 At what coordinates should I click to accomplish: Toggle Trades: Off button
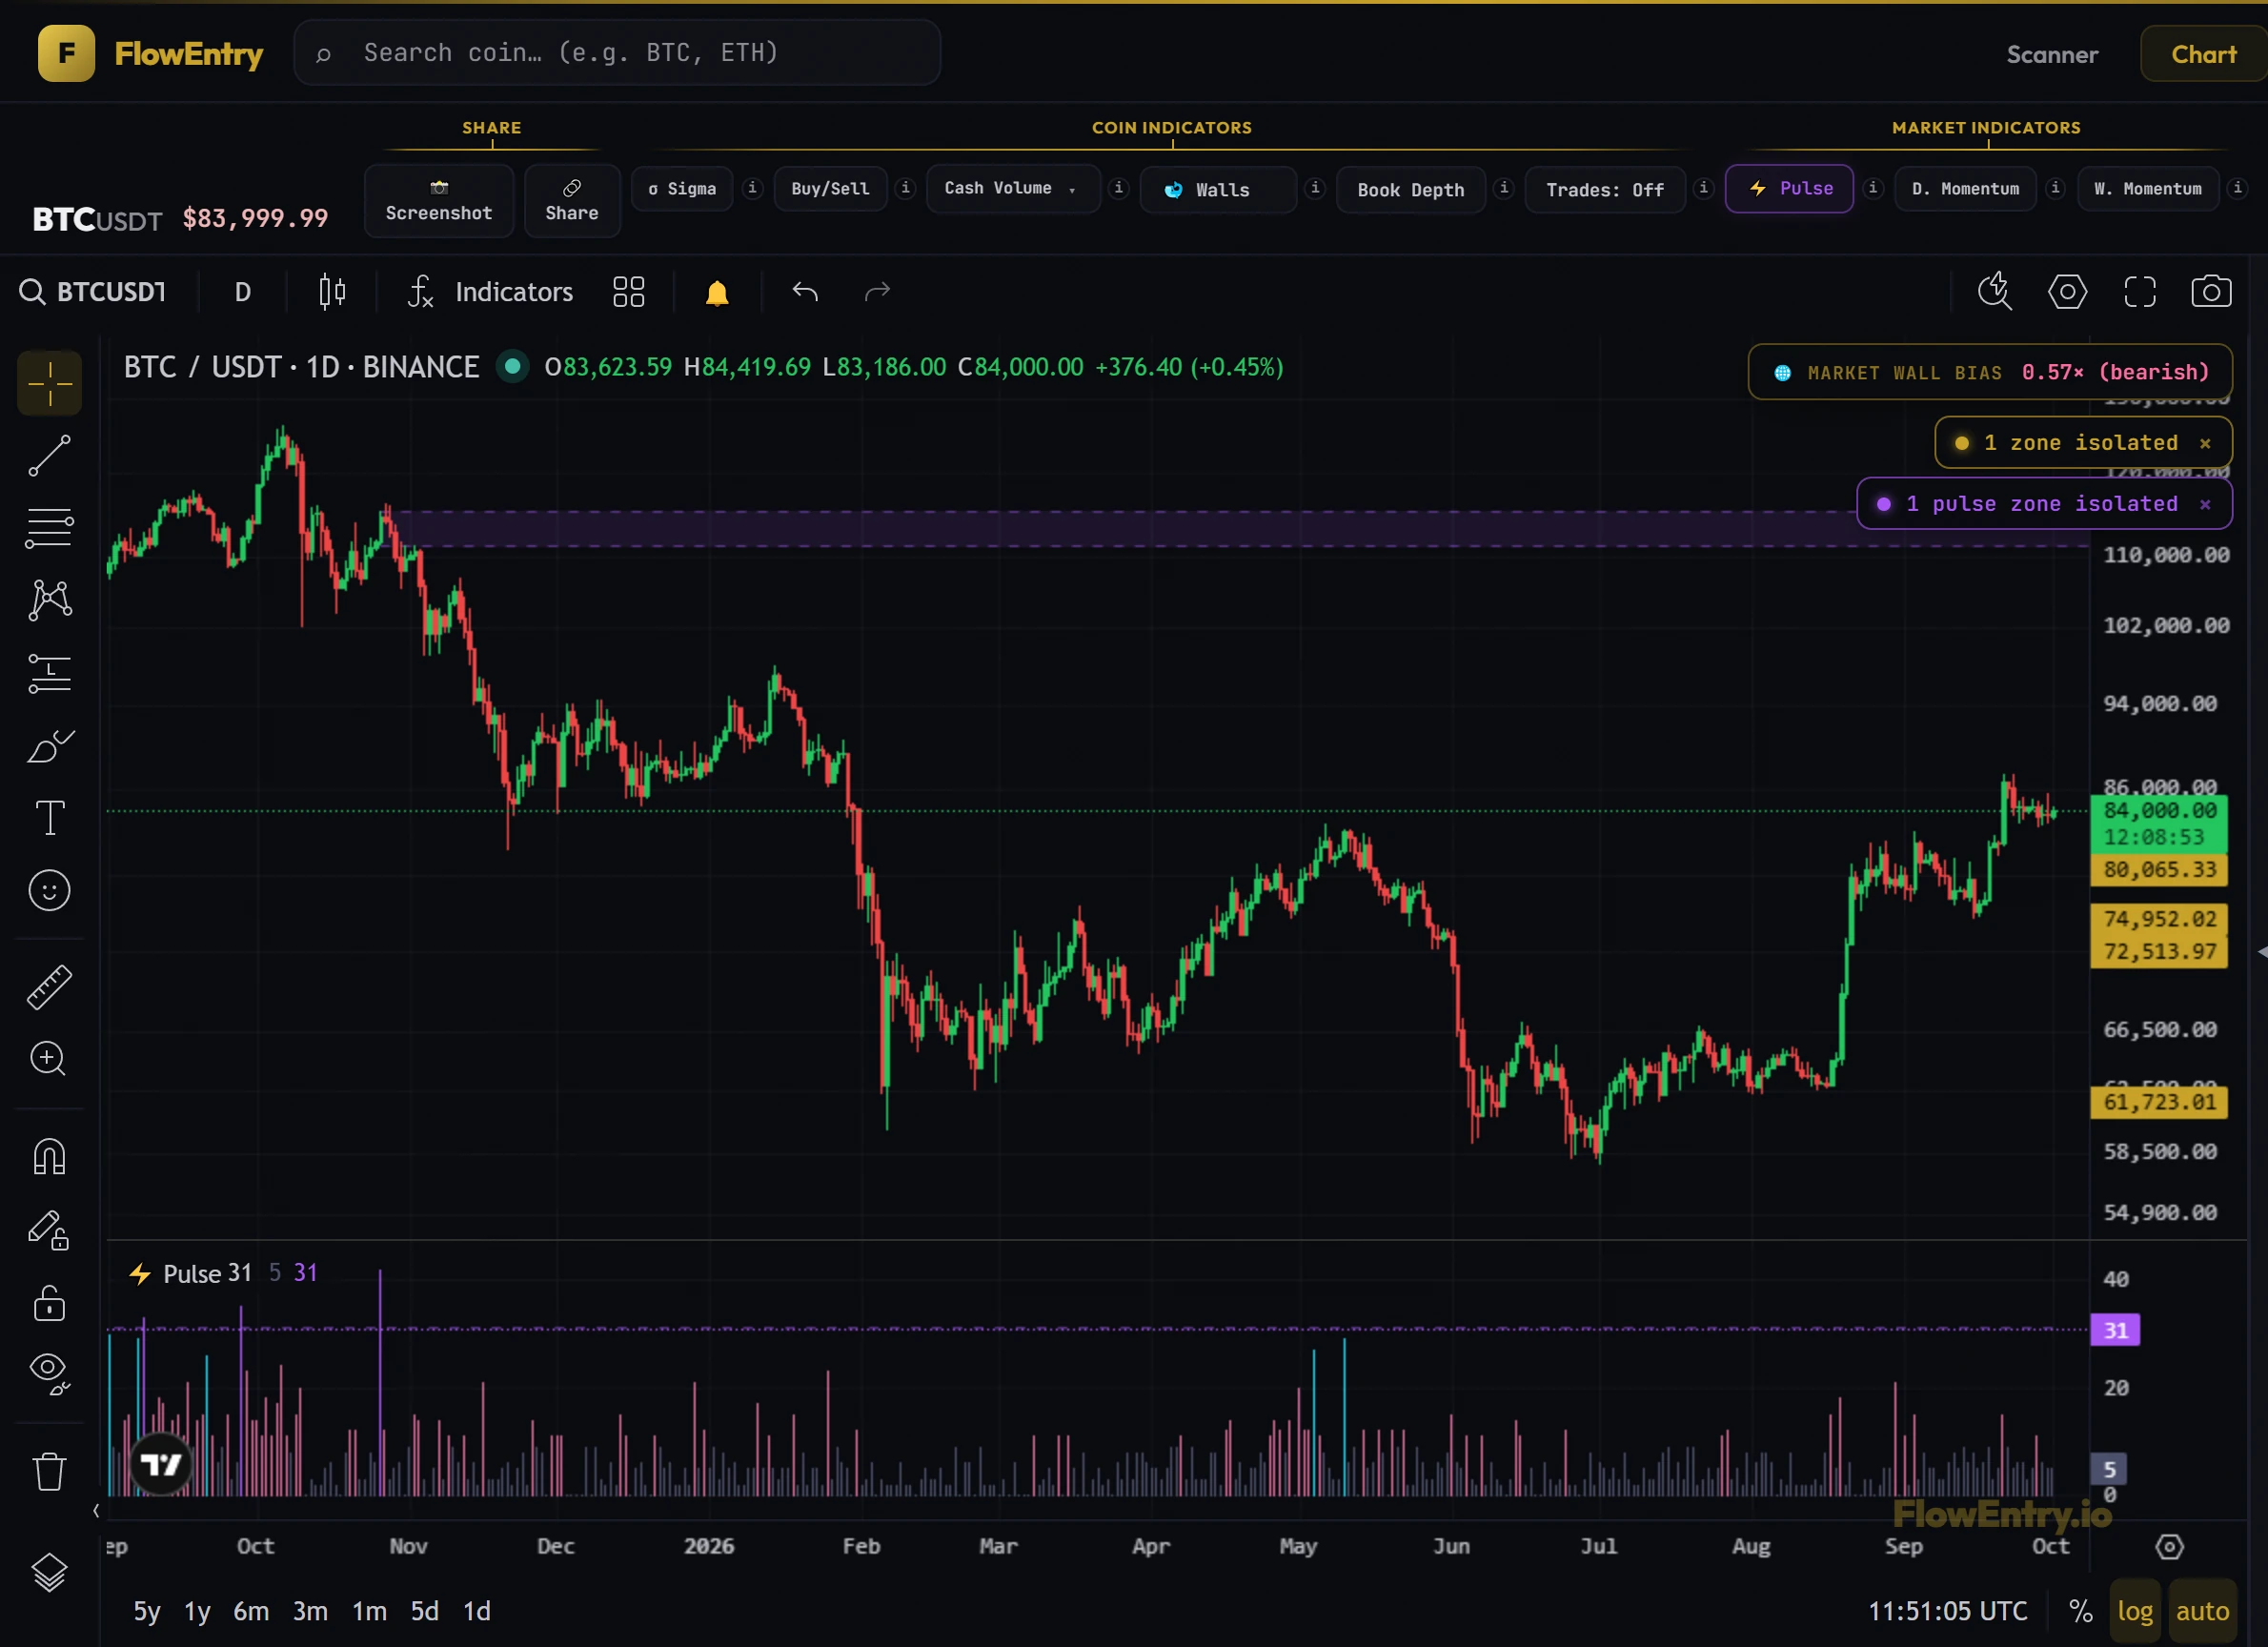click(1605, 189)
